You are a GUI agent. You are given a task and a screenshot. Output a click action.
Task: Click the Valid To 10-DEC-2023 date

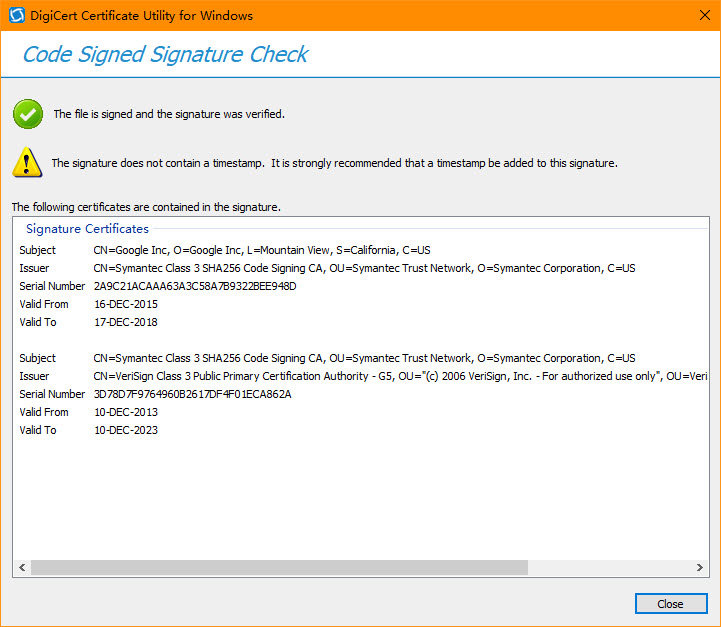(x=126, y=430)
